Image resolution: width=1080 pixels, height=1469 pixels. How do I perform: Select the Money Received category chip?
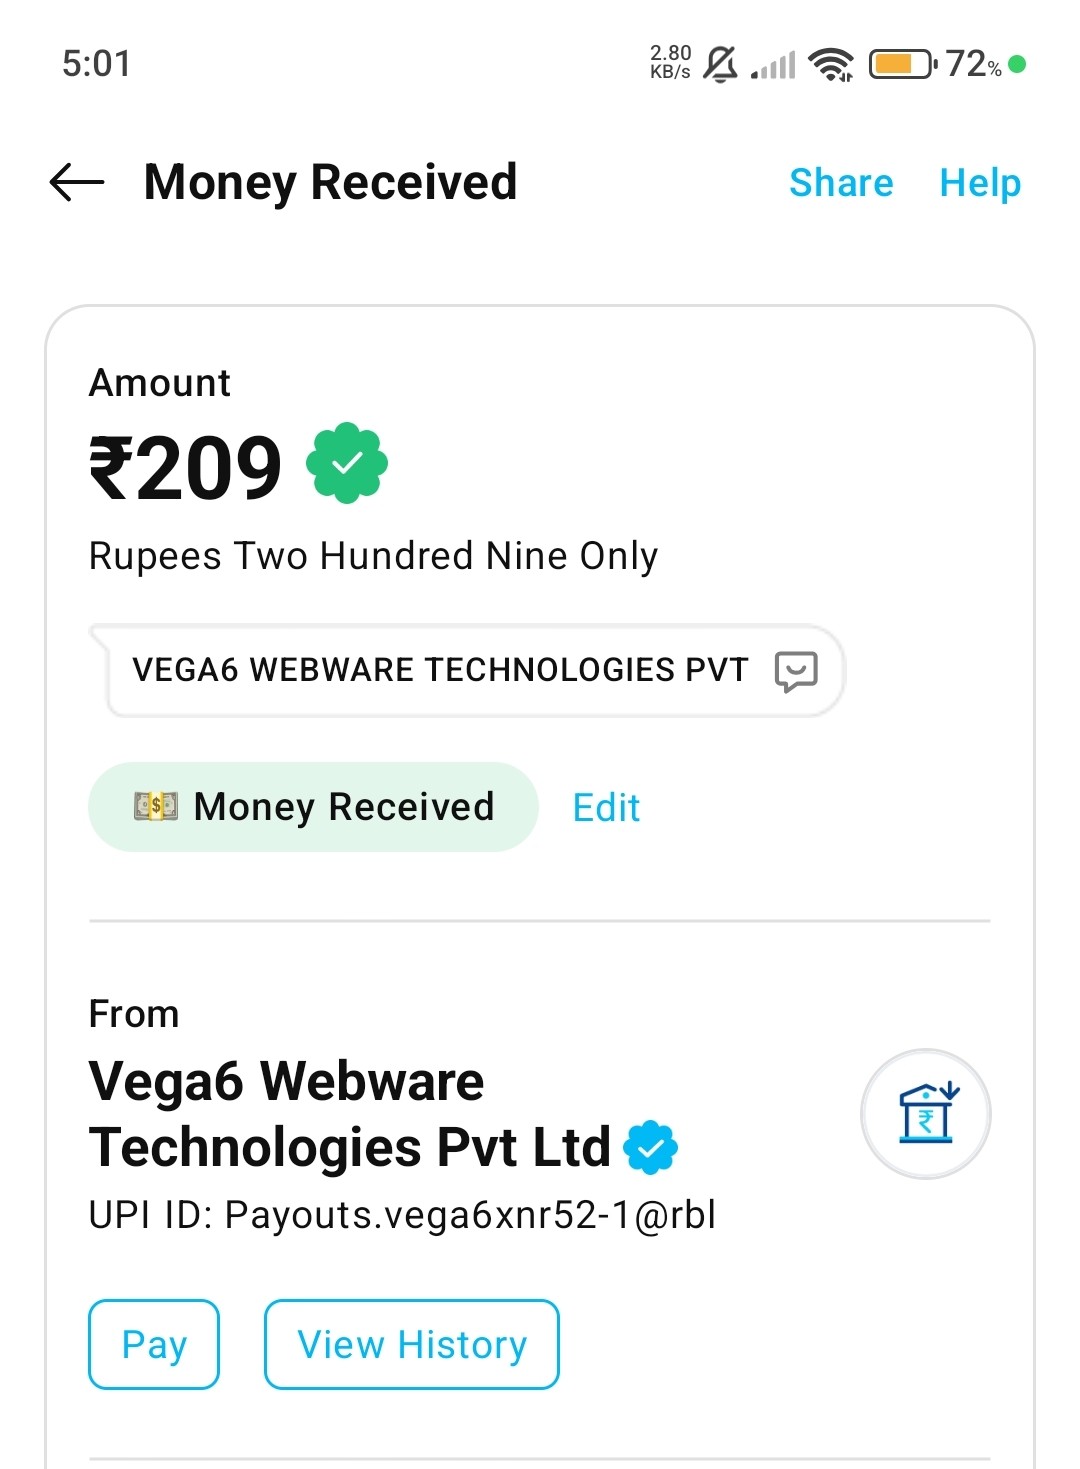coord(313,807)
